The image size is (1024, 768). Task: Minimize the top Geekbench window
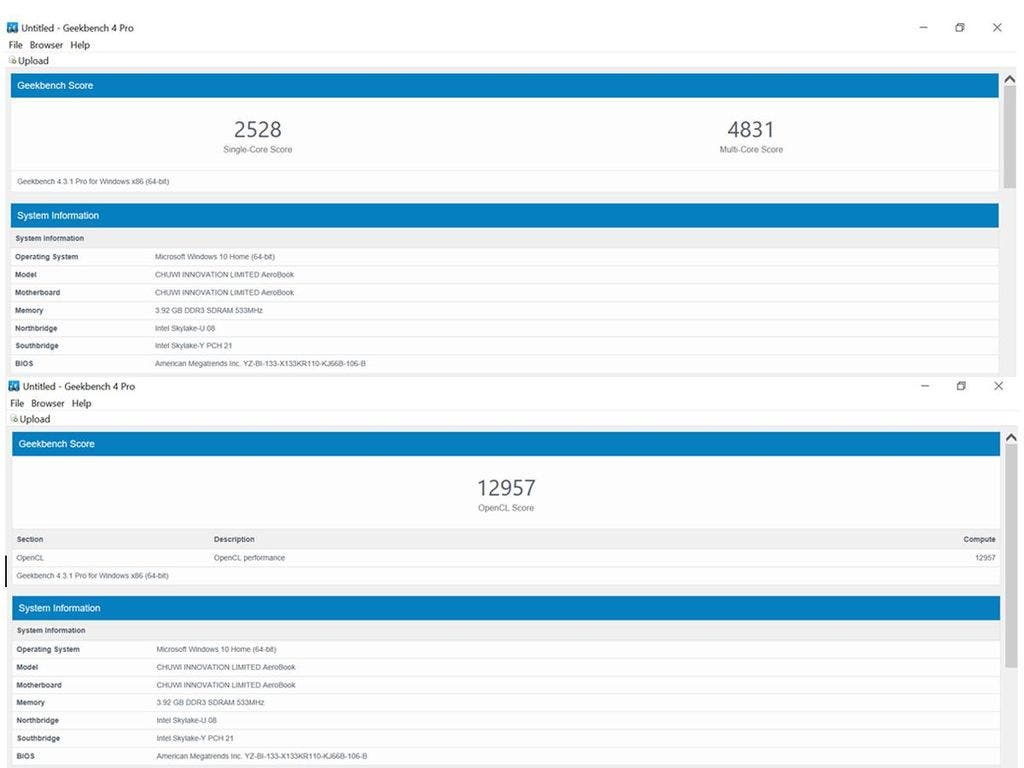[x=923, y=27]
